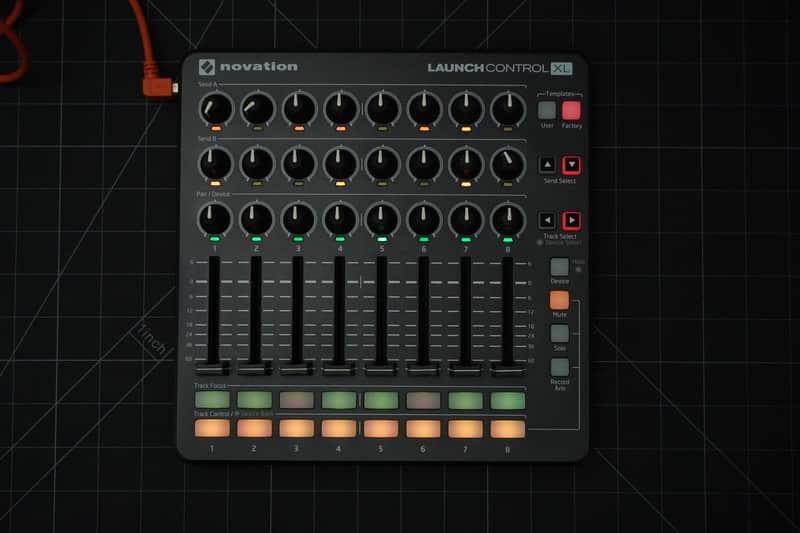Click Track Control button 2
The height and width of the screenshot is (533, 800).
pyautogui.click(x=255, y=428)
